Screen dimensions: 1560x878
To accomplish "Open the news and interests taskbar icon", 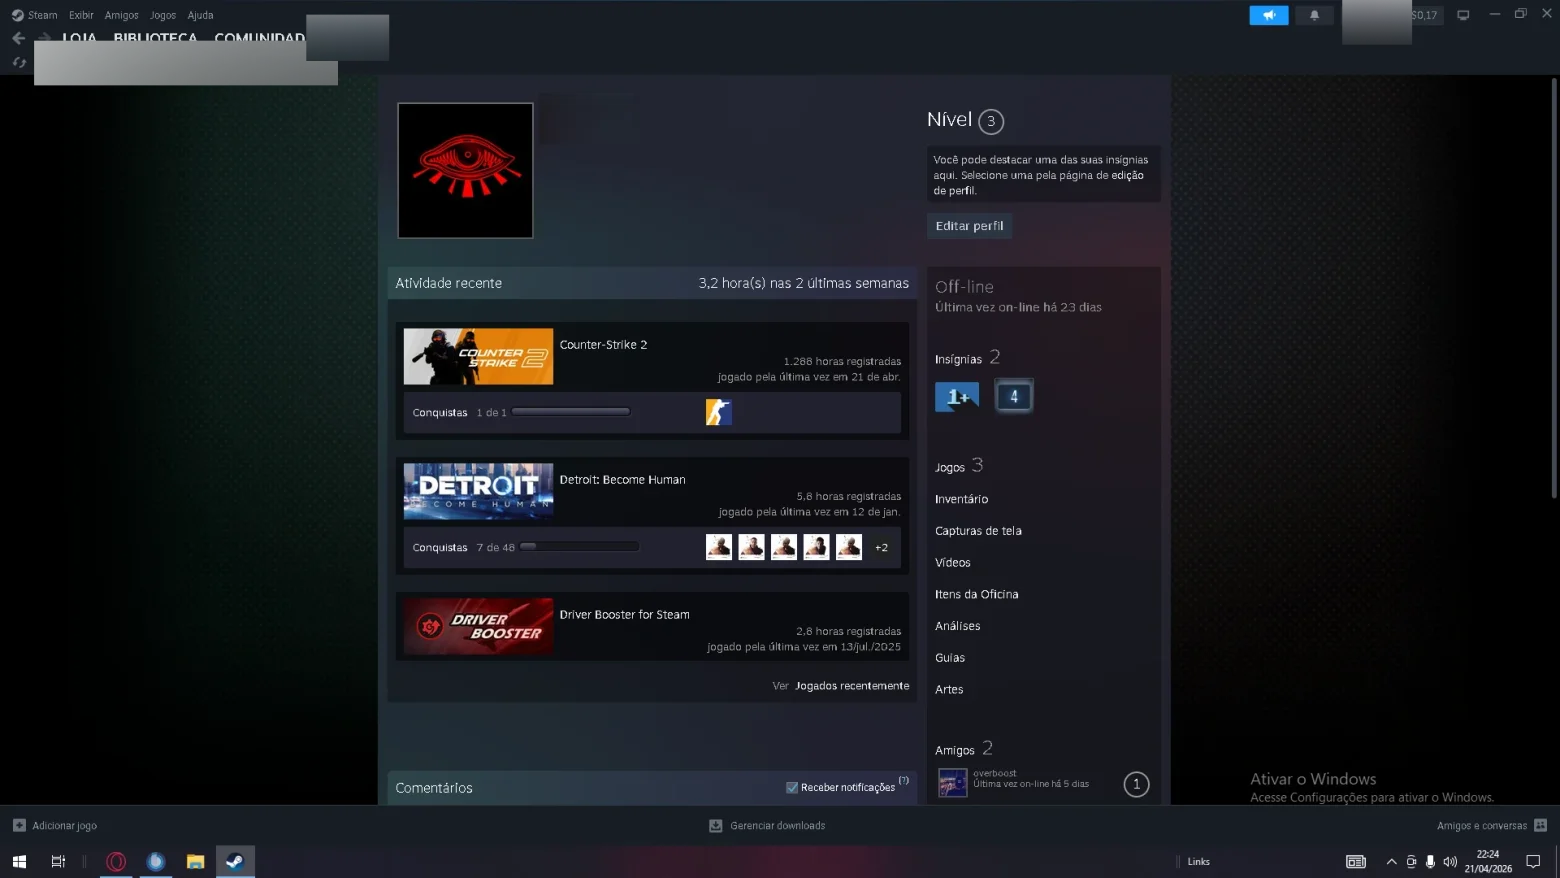I will coord(1356,861).
